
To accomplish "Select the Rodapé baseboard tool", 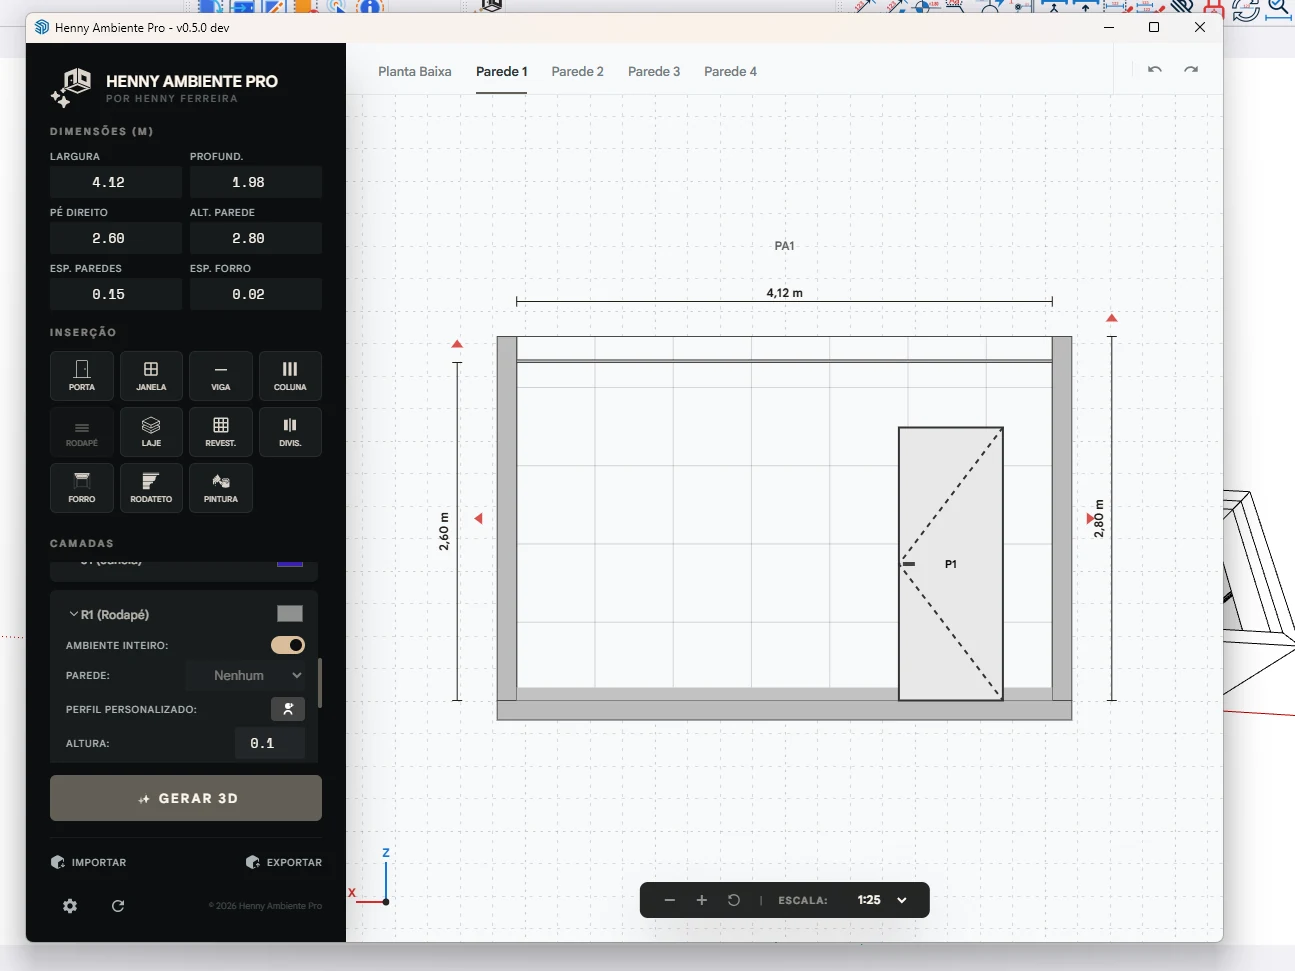I will click(82, 432).
